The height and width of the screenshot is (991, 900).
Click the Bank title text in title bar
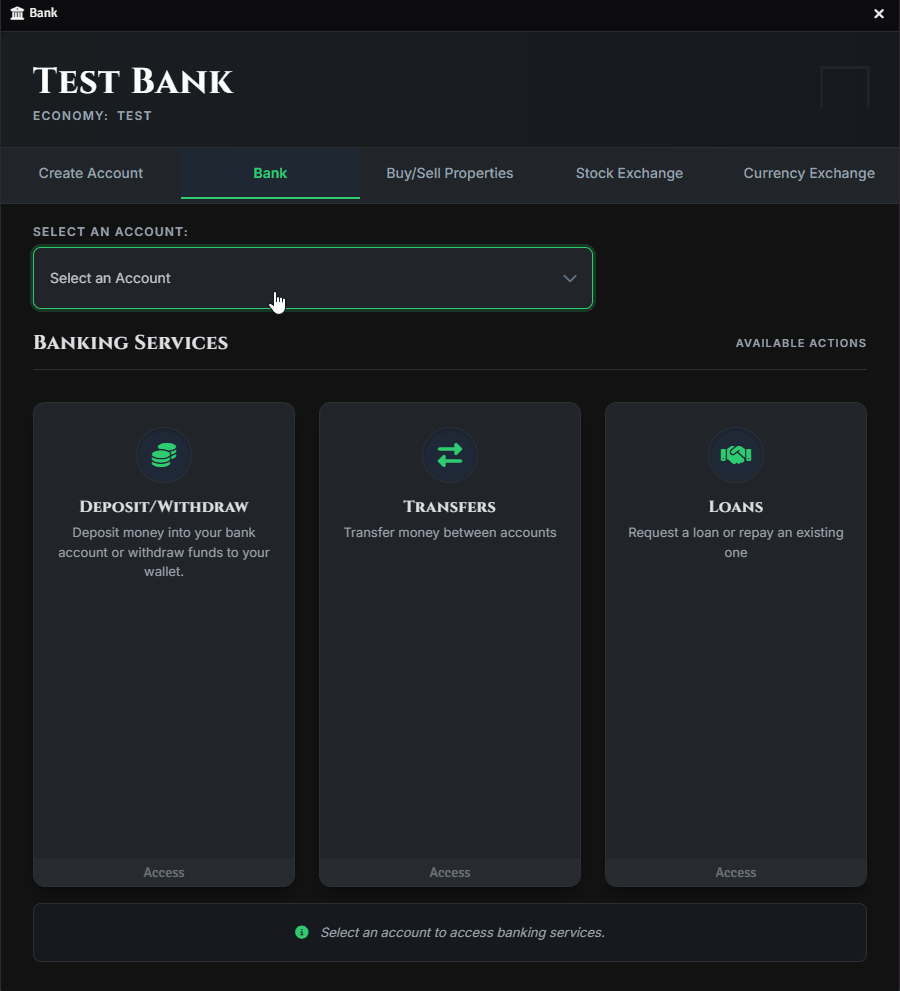click(43, 13)
